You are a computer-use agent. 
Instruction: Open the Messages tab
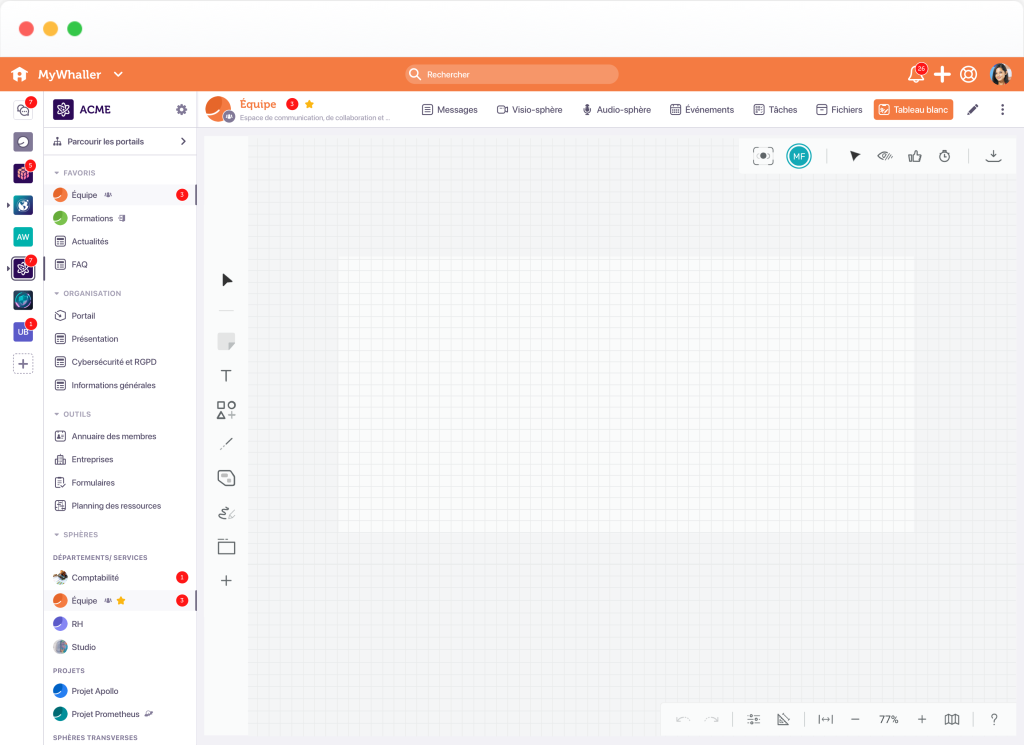coord(450,110)
